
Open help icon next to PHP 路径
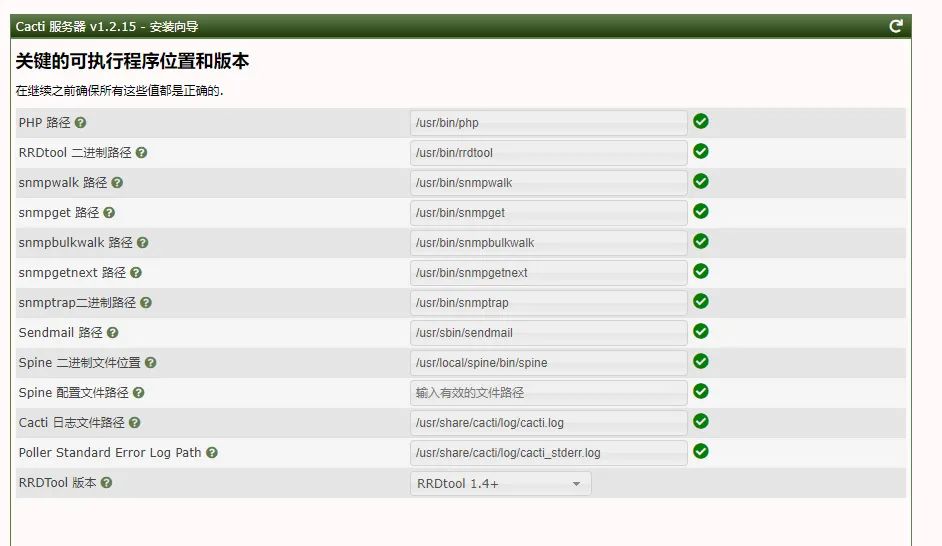(81, 123)
